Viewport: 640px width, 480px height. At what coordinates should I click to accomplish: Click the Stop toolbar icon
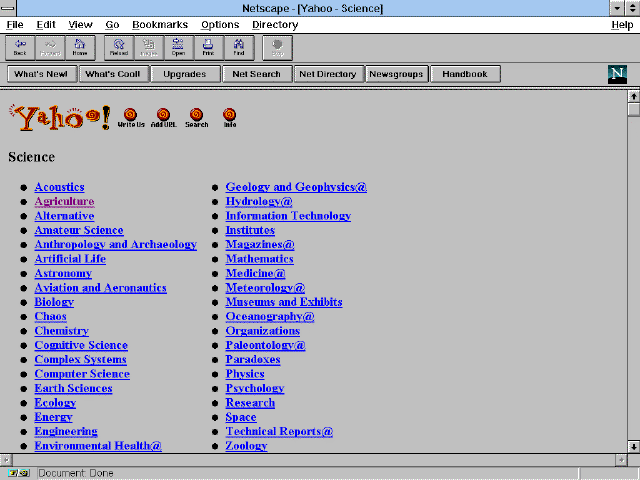pos(278,48)
